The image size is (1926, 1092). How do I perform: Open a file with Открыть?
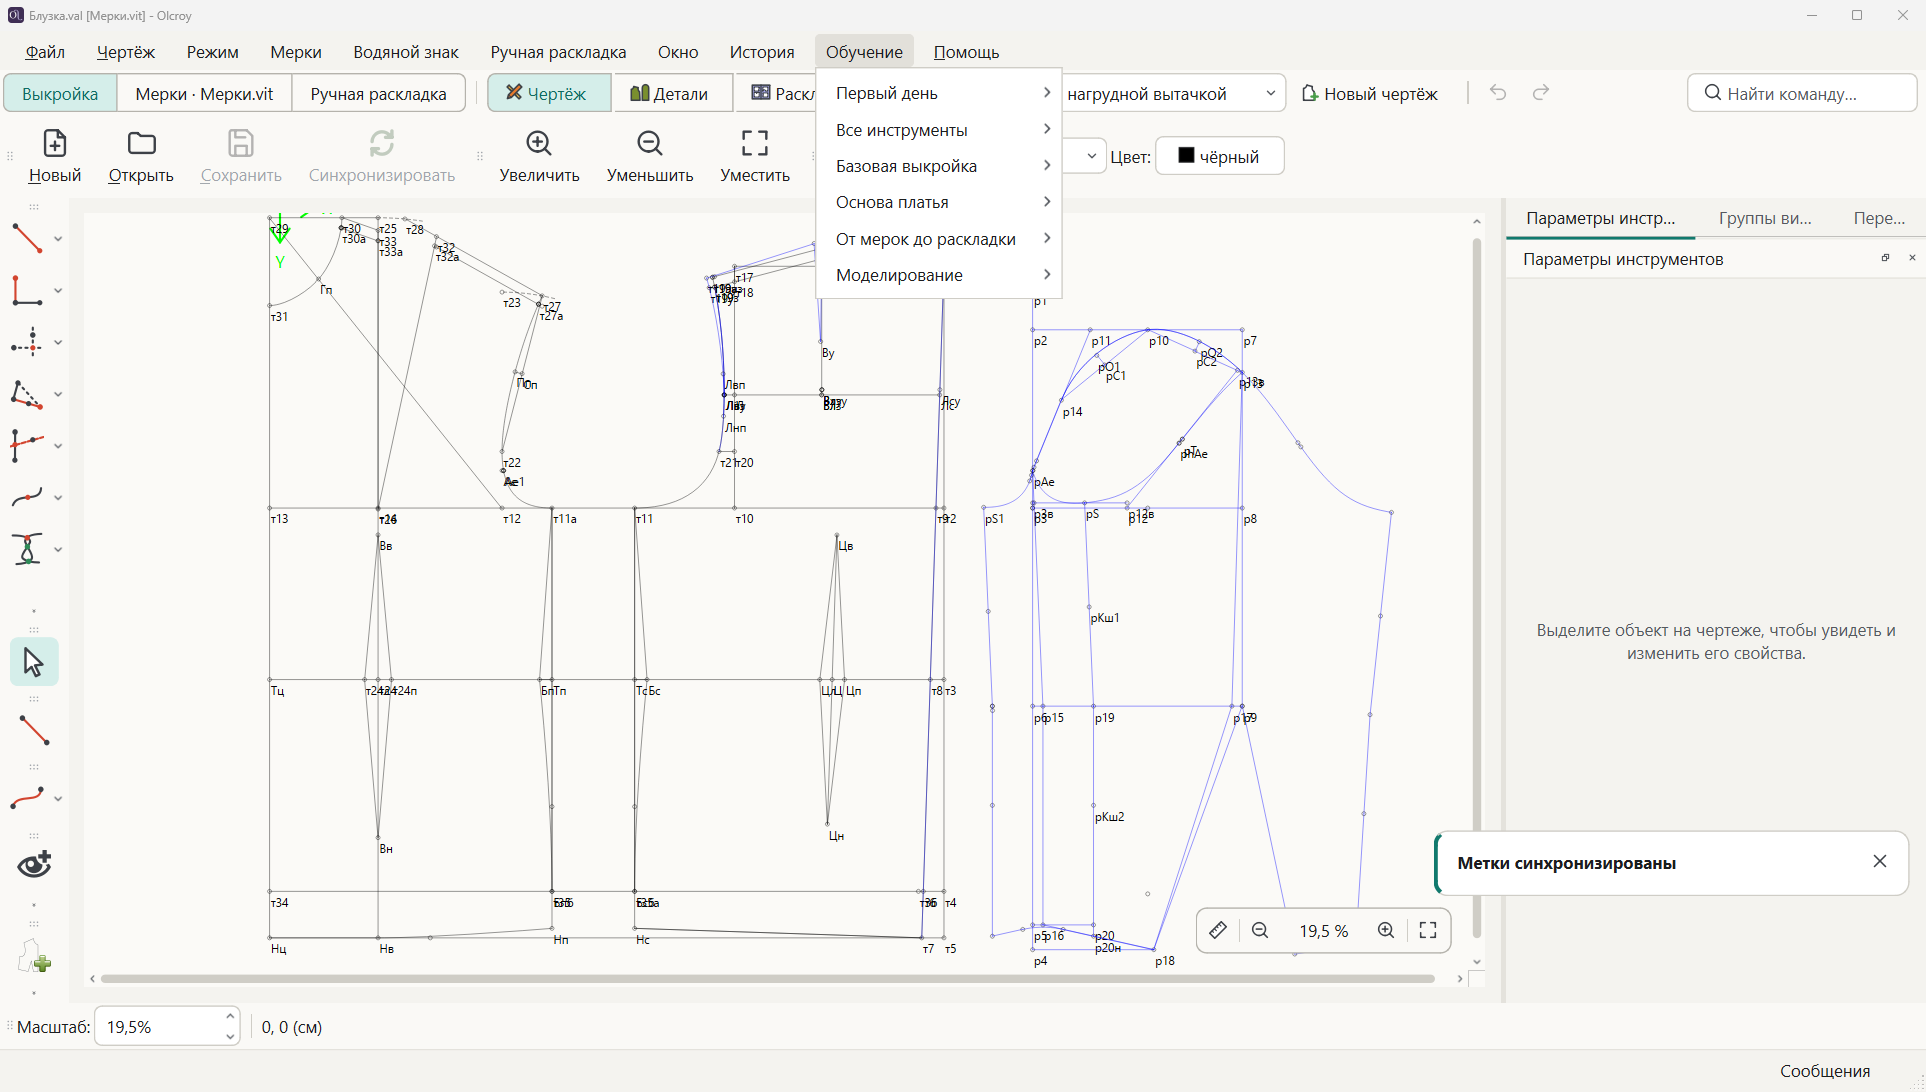click(x=141, y=156)
